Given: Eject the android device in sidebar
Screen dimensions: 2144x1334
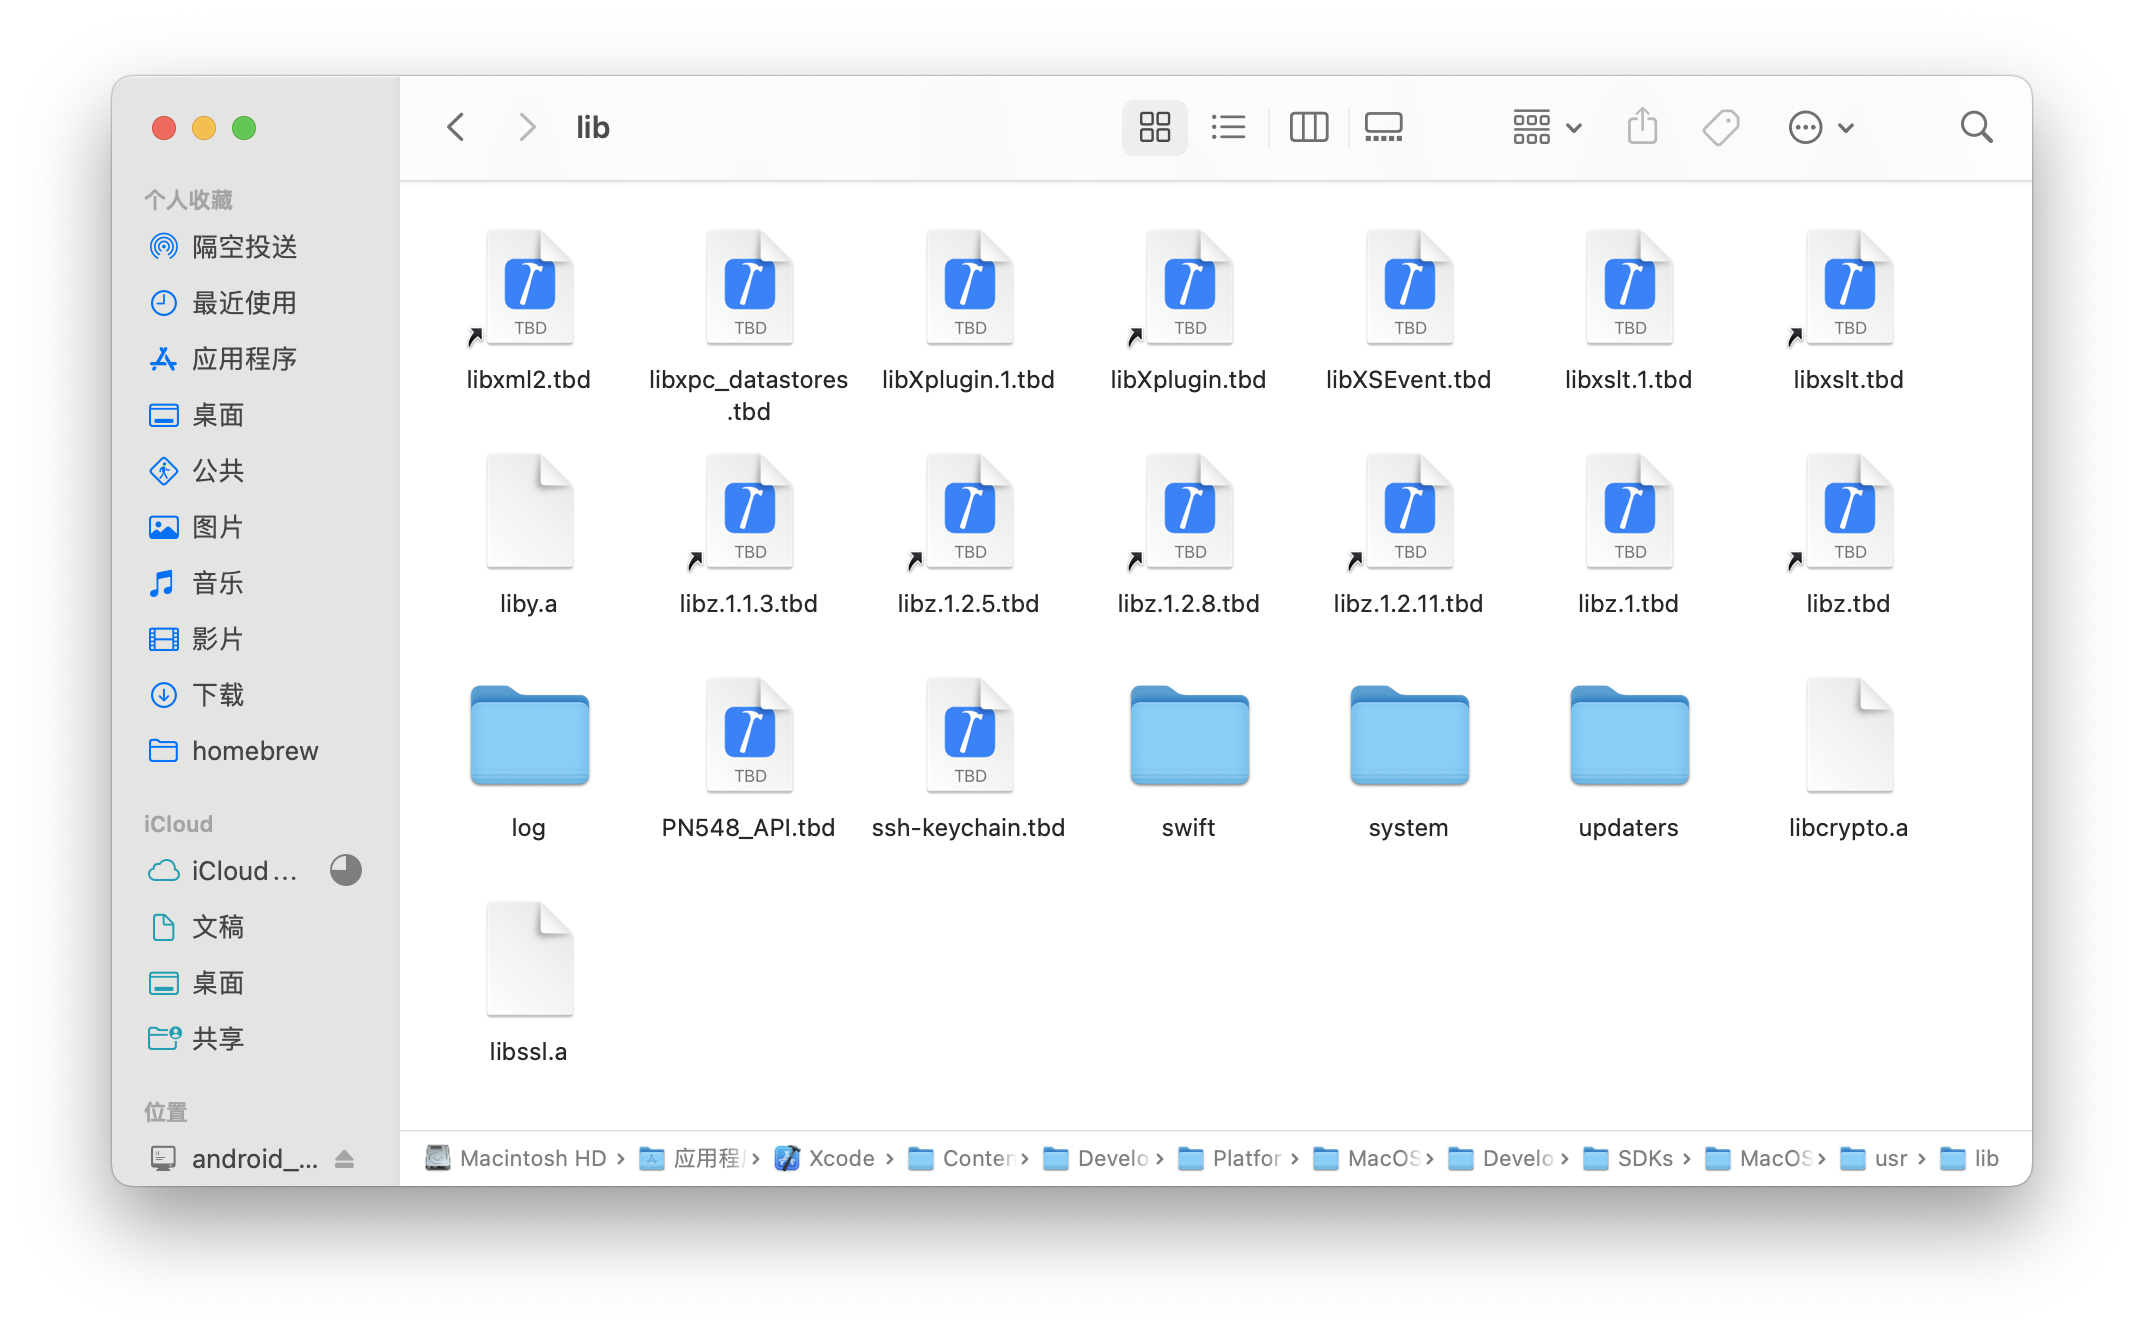Looking at the screenshot, I should click(x=346, y=1159).
